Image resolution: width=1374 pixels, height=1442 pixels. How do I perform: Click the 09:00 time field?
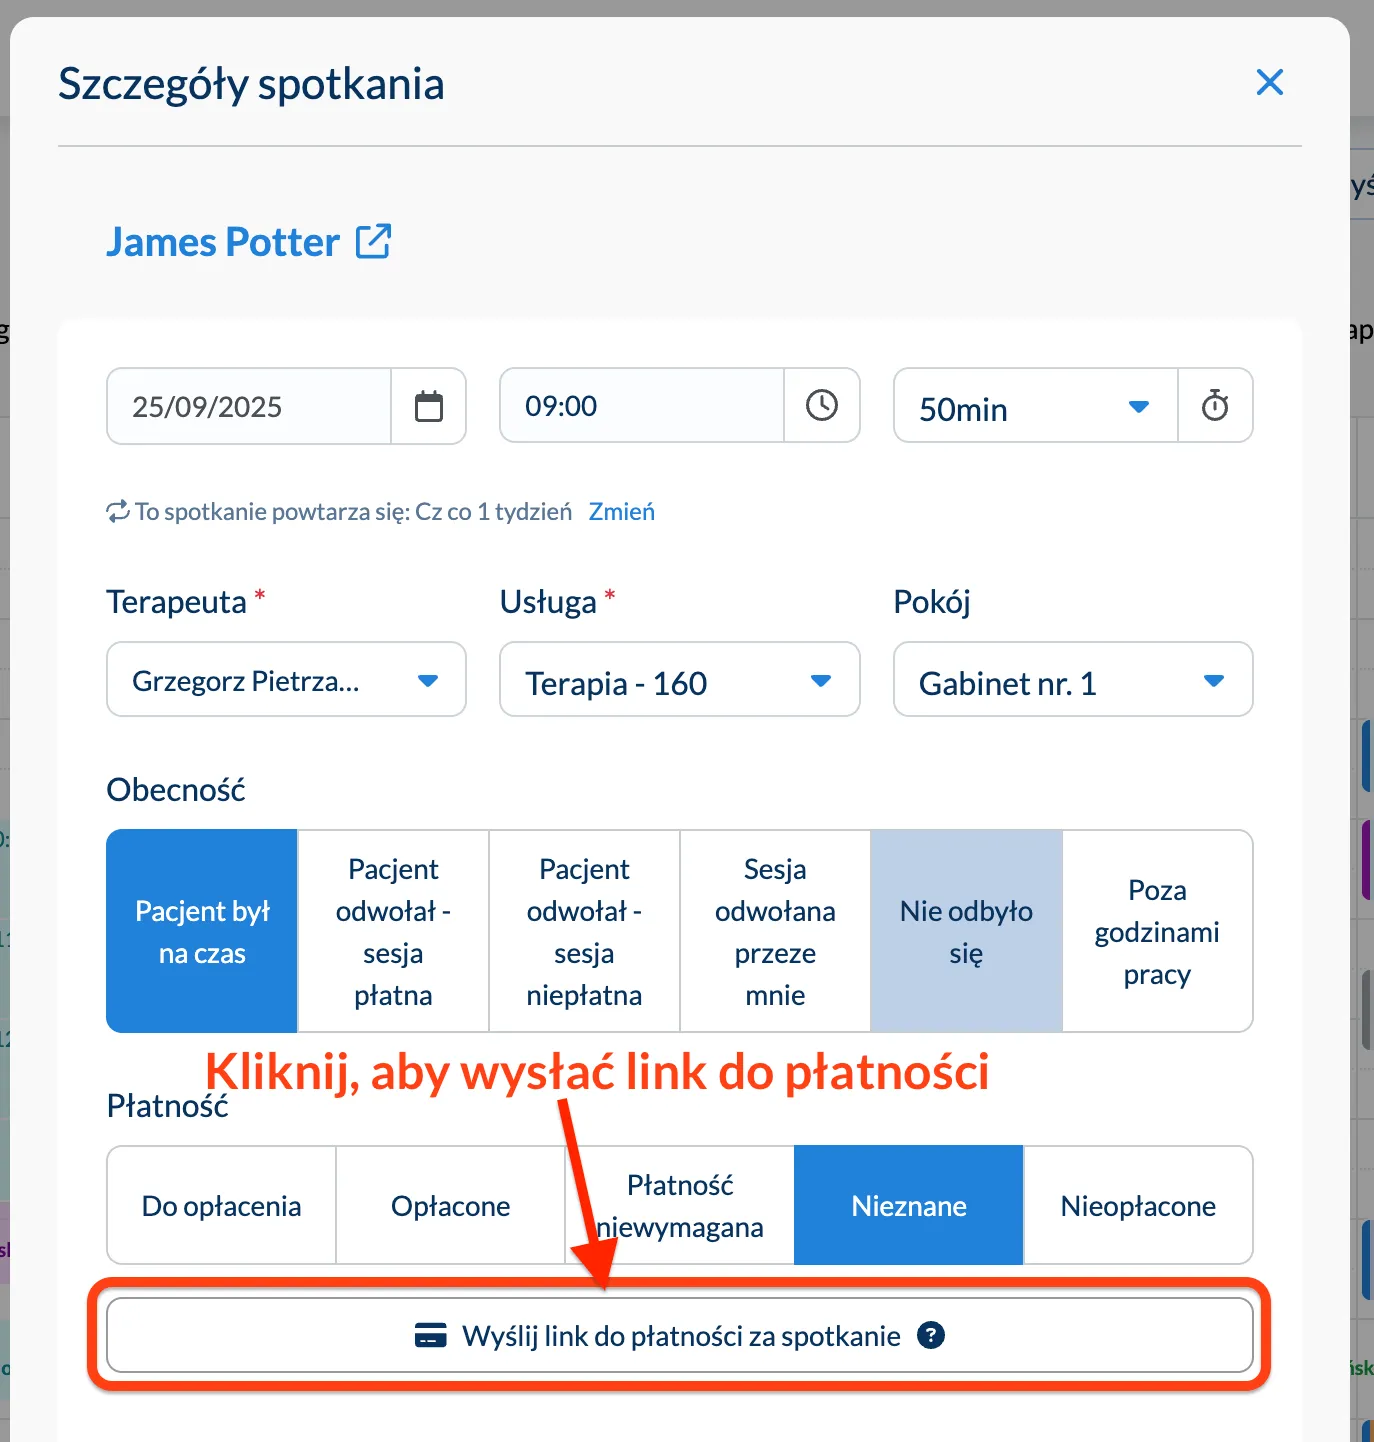coord(641,406)
